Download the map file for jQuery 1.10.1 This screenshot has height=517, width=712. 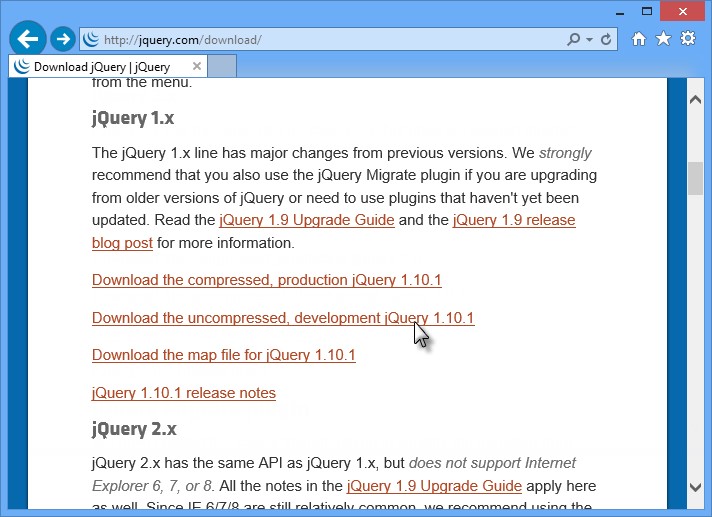pos(223,355)
